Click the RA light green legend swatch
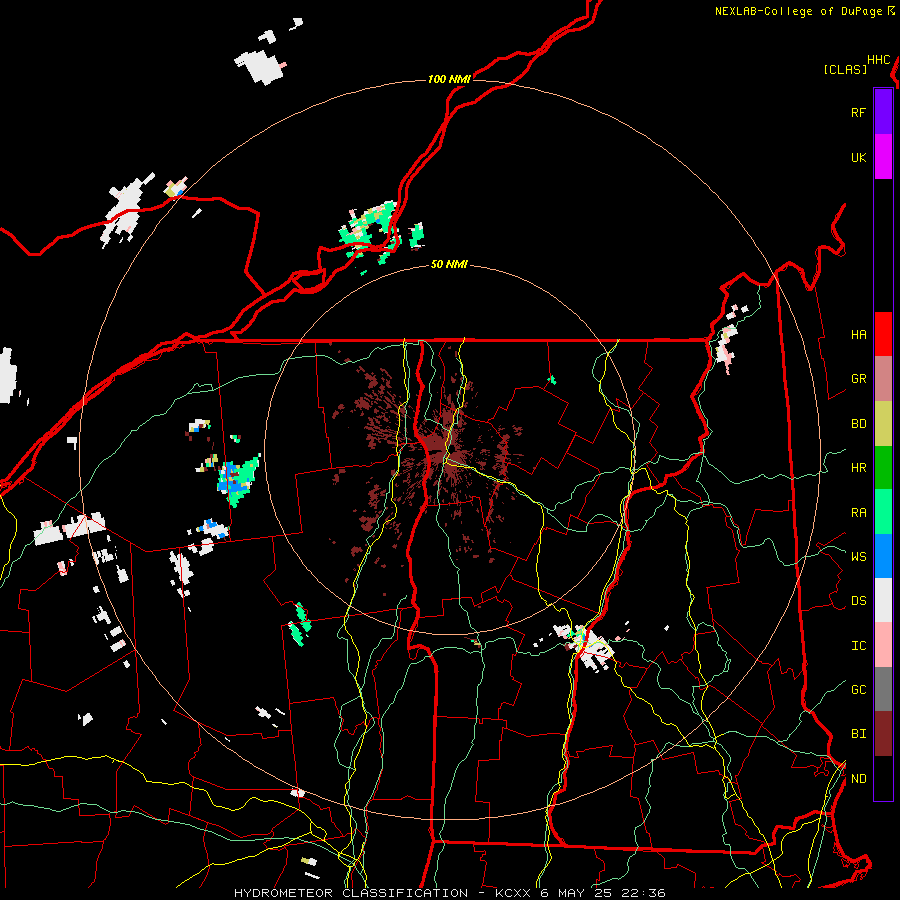Viewport: 900px width, 900px height. (883, 511)
